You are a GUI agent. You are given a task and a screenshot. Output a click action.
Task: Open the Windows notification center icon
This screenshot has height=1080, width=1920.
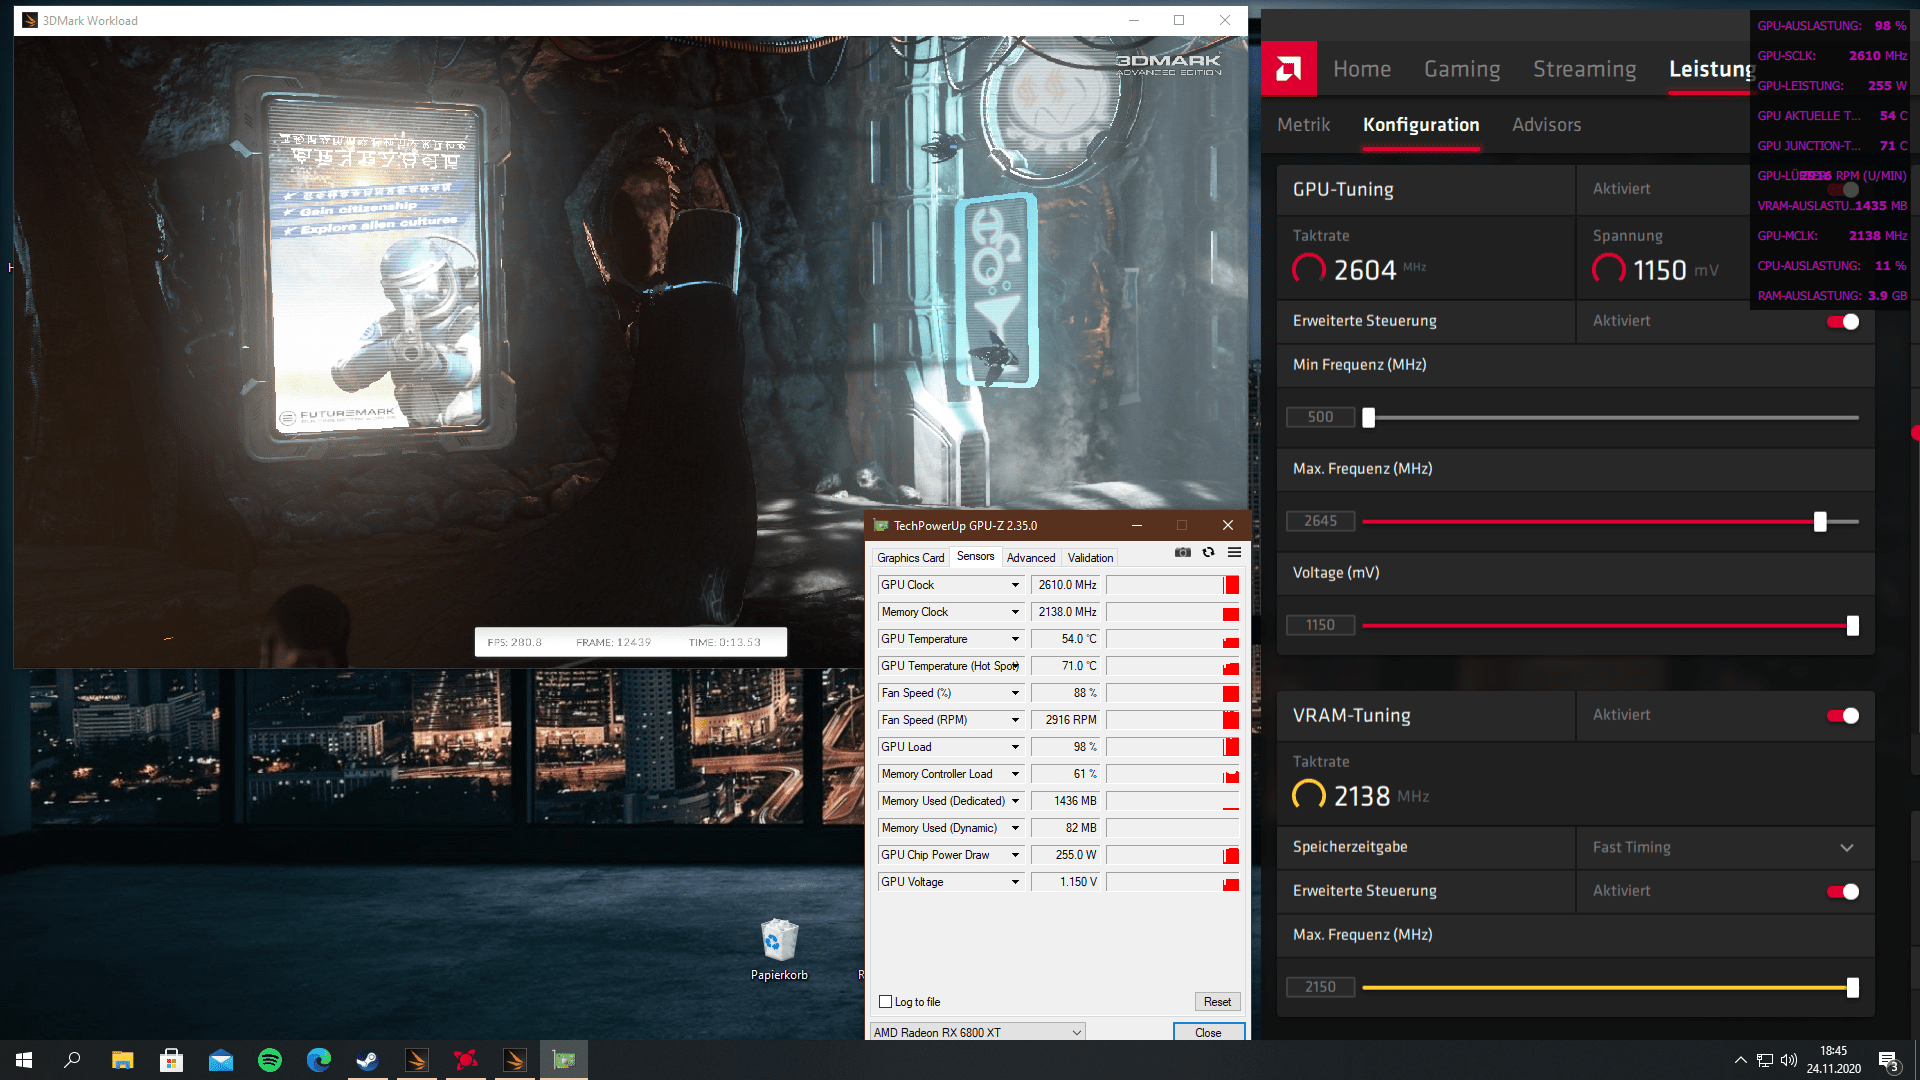point(1888,1060)
